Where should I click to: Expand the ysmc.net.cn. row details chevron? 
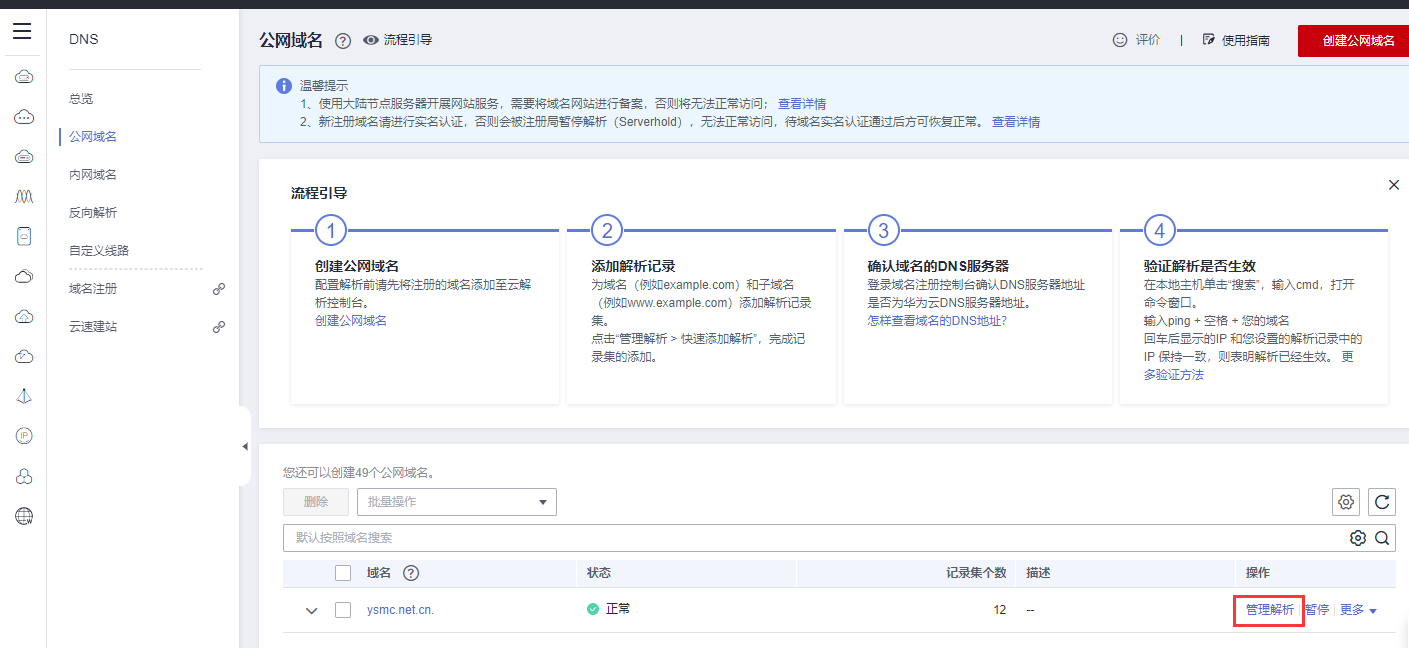click(312, 610)
